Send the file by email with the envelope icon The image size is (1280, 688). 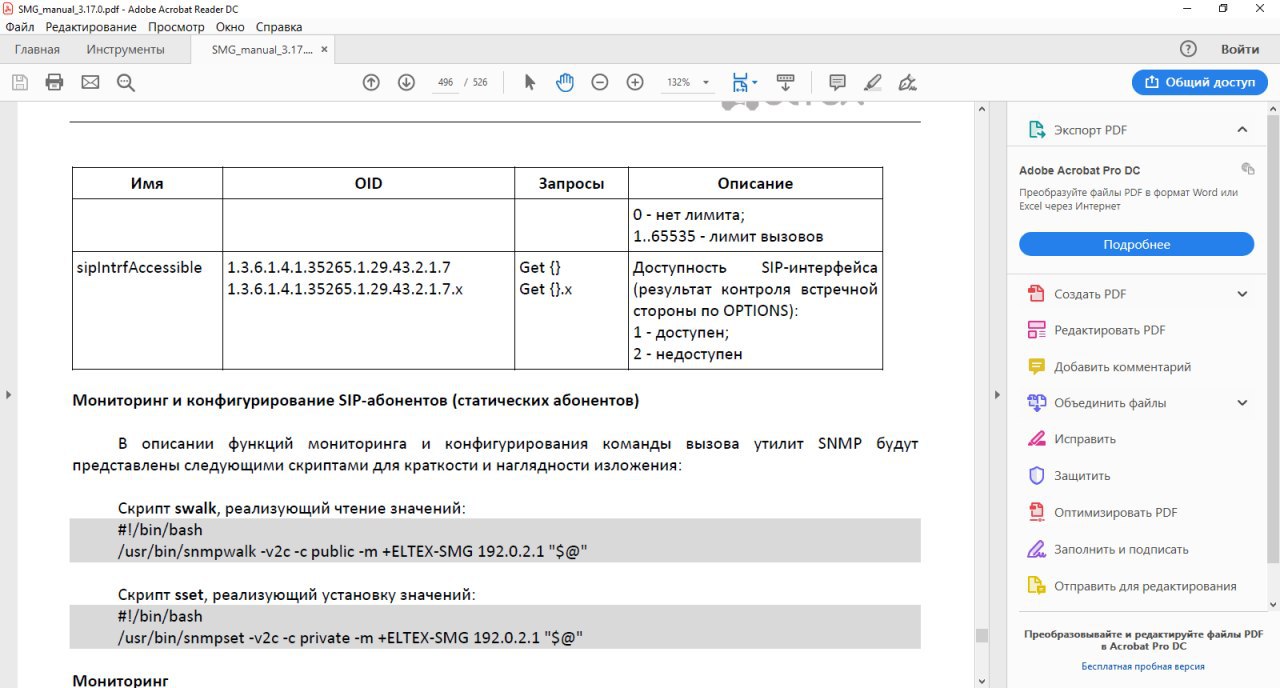(90, 82)
